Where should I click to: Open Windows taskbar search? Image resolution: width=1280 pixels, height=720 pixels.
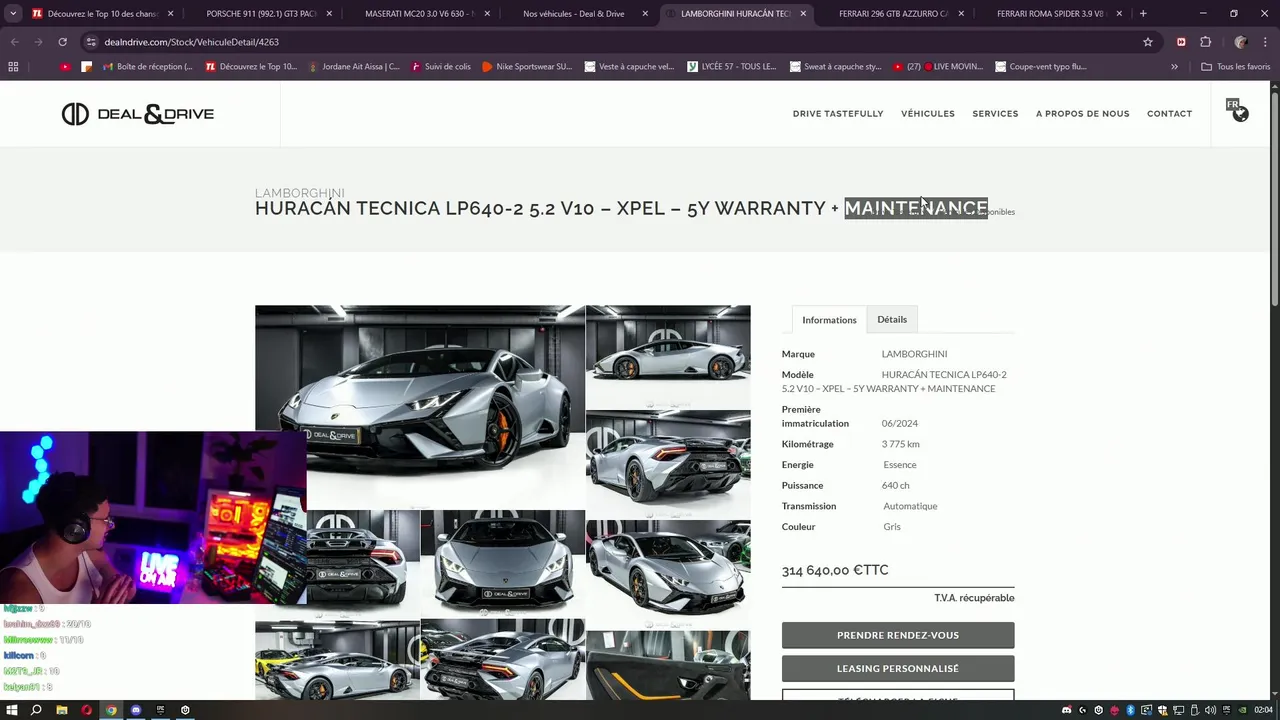pos(36,710)
